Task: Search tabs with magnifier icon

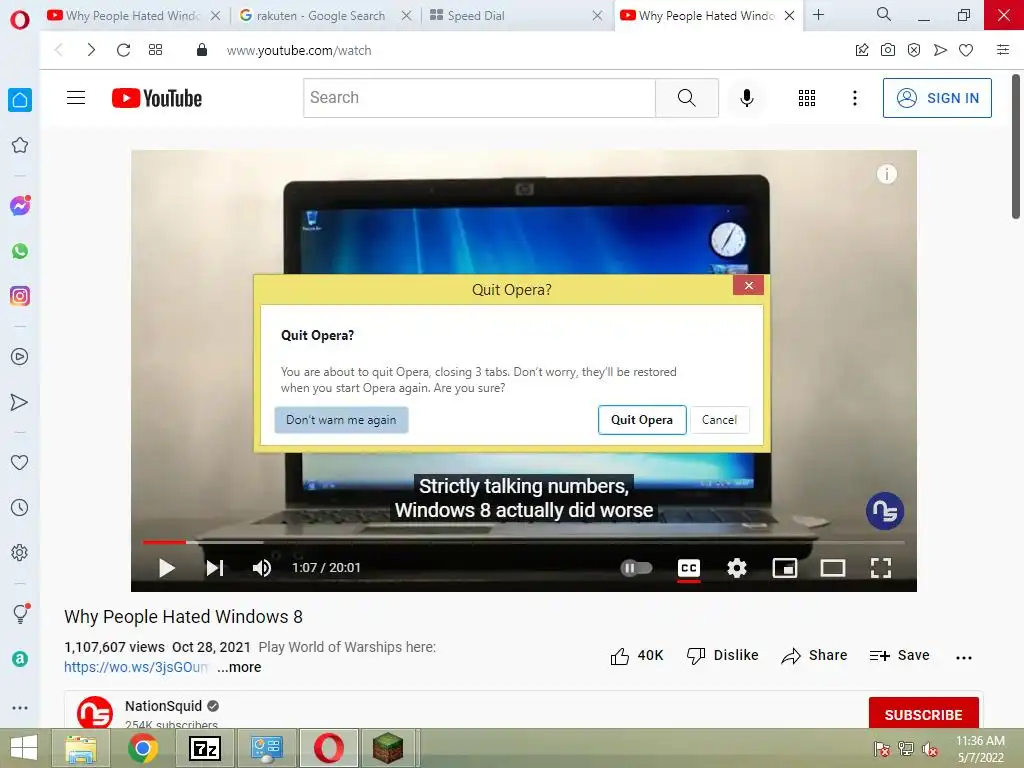Action: click(884, 14)
